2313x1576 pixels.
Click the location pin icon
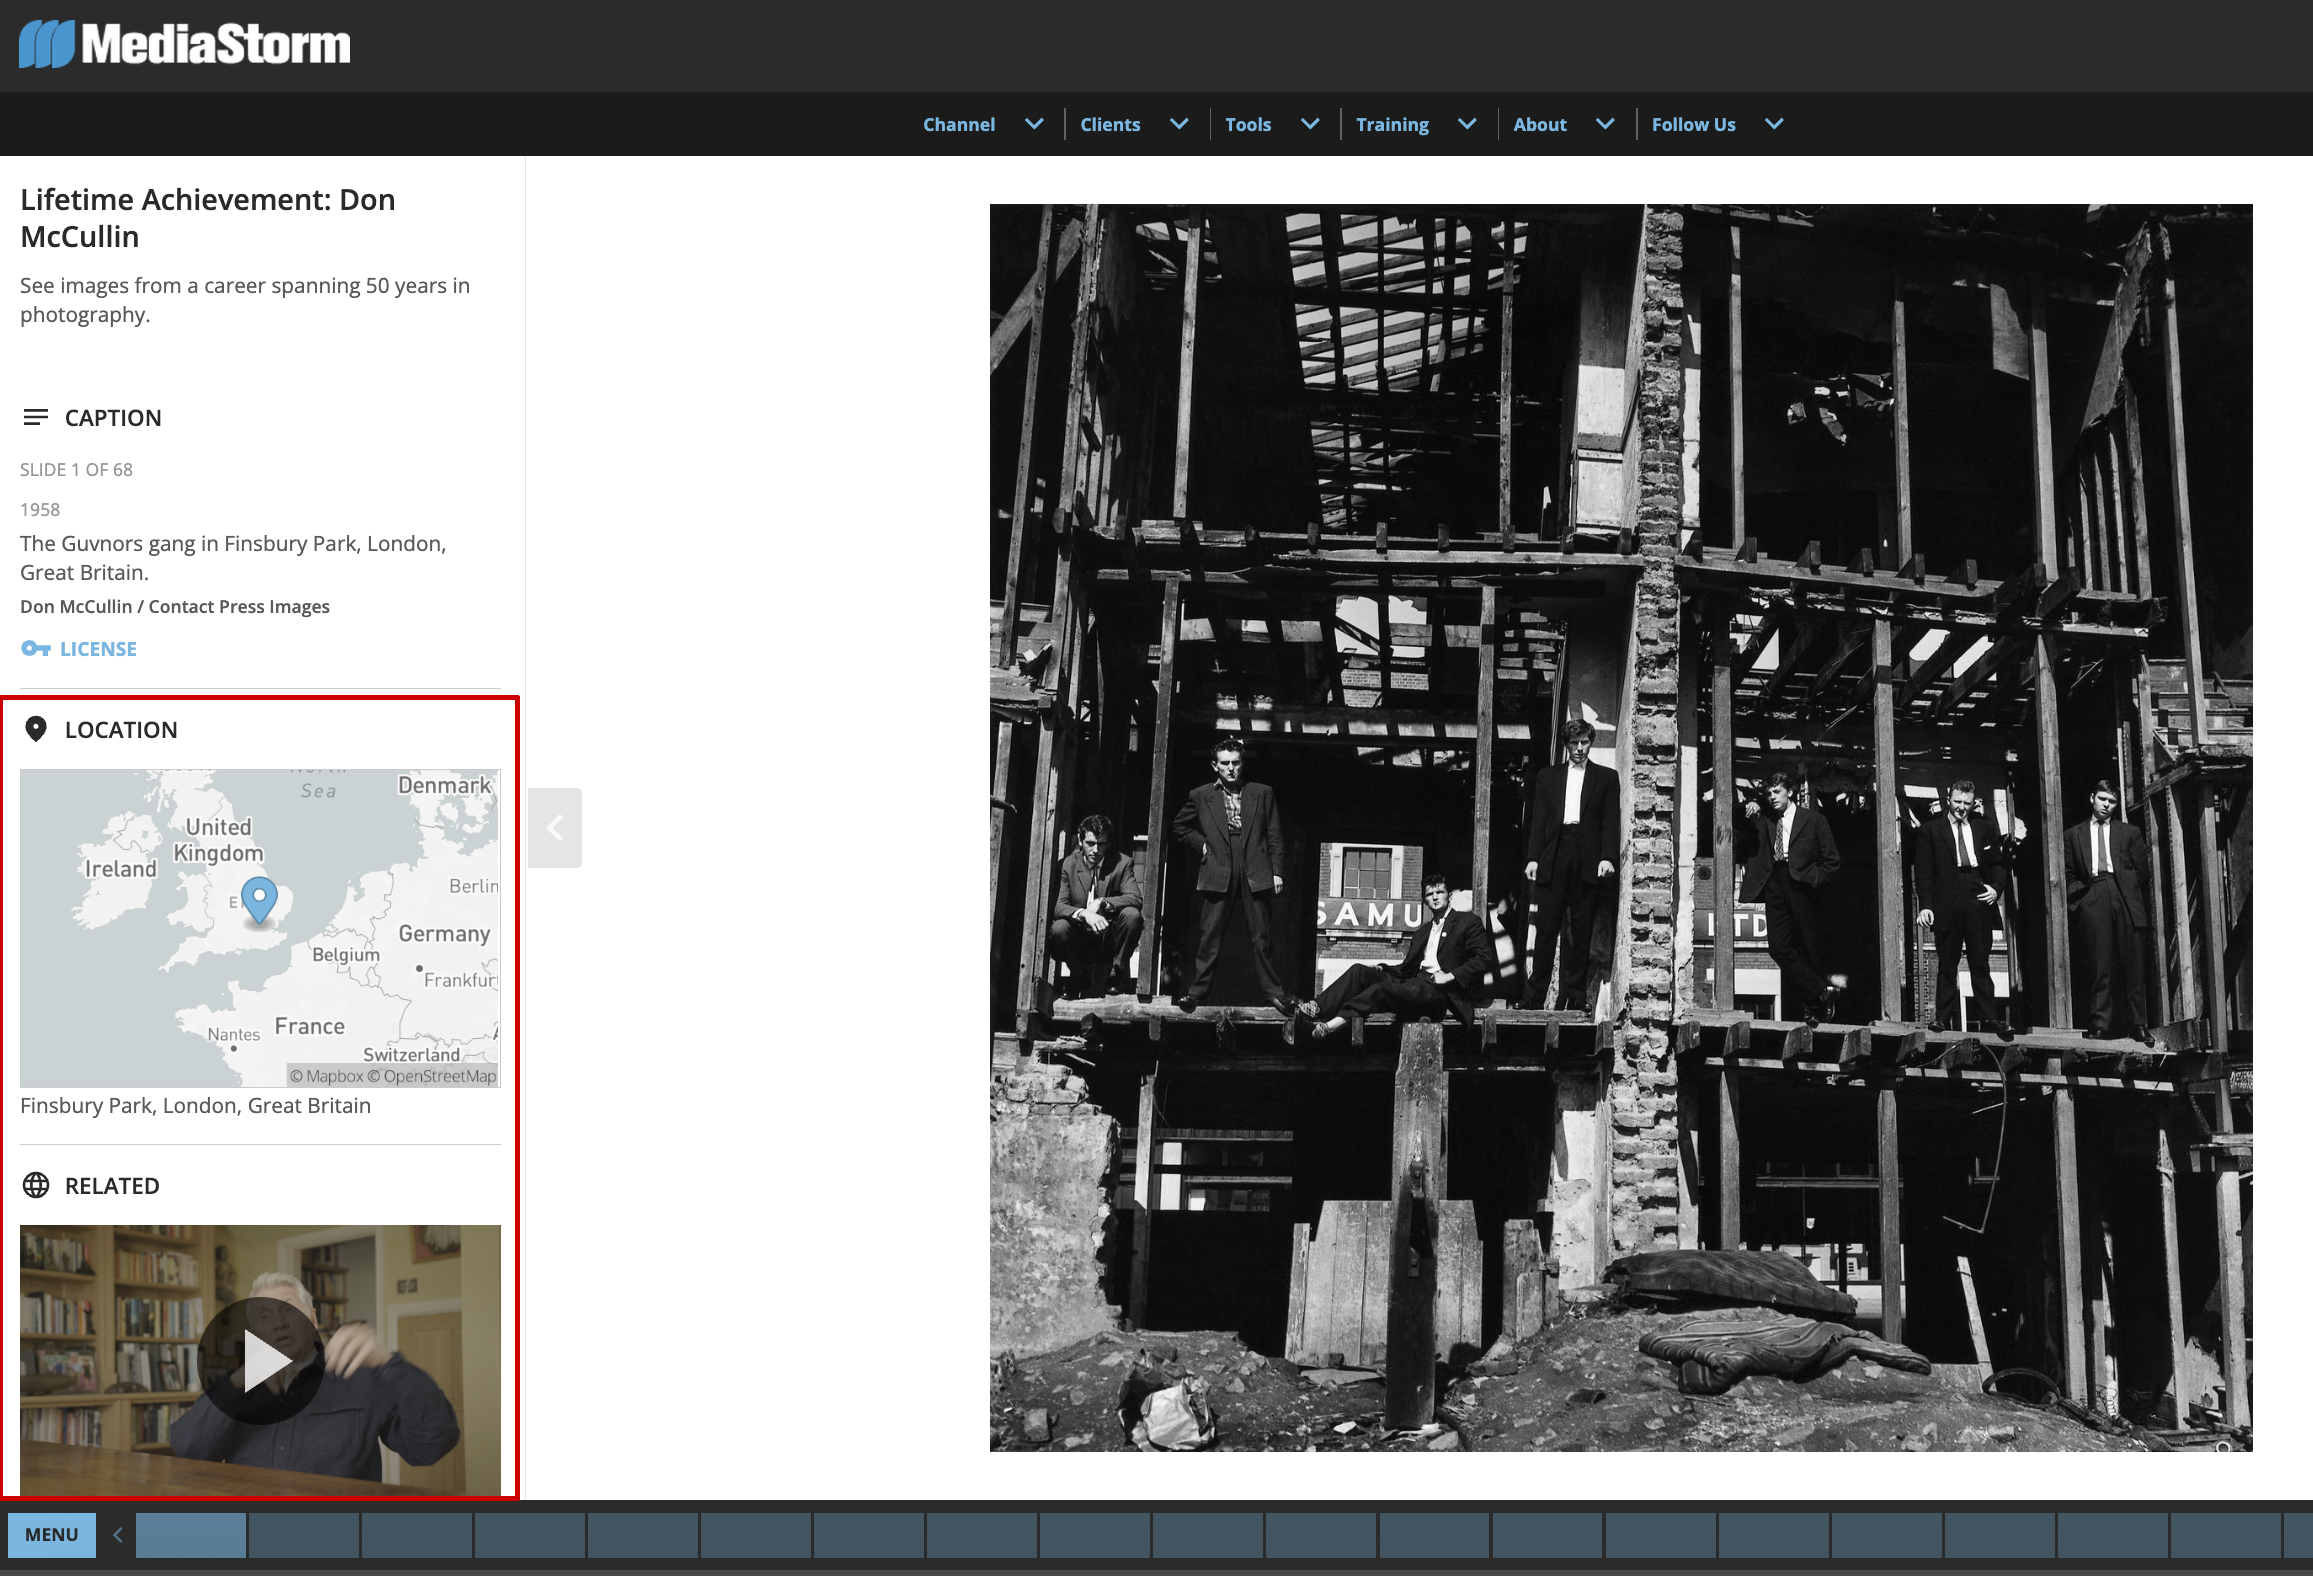pos(35,729)
